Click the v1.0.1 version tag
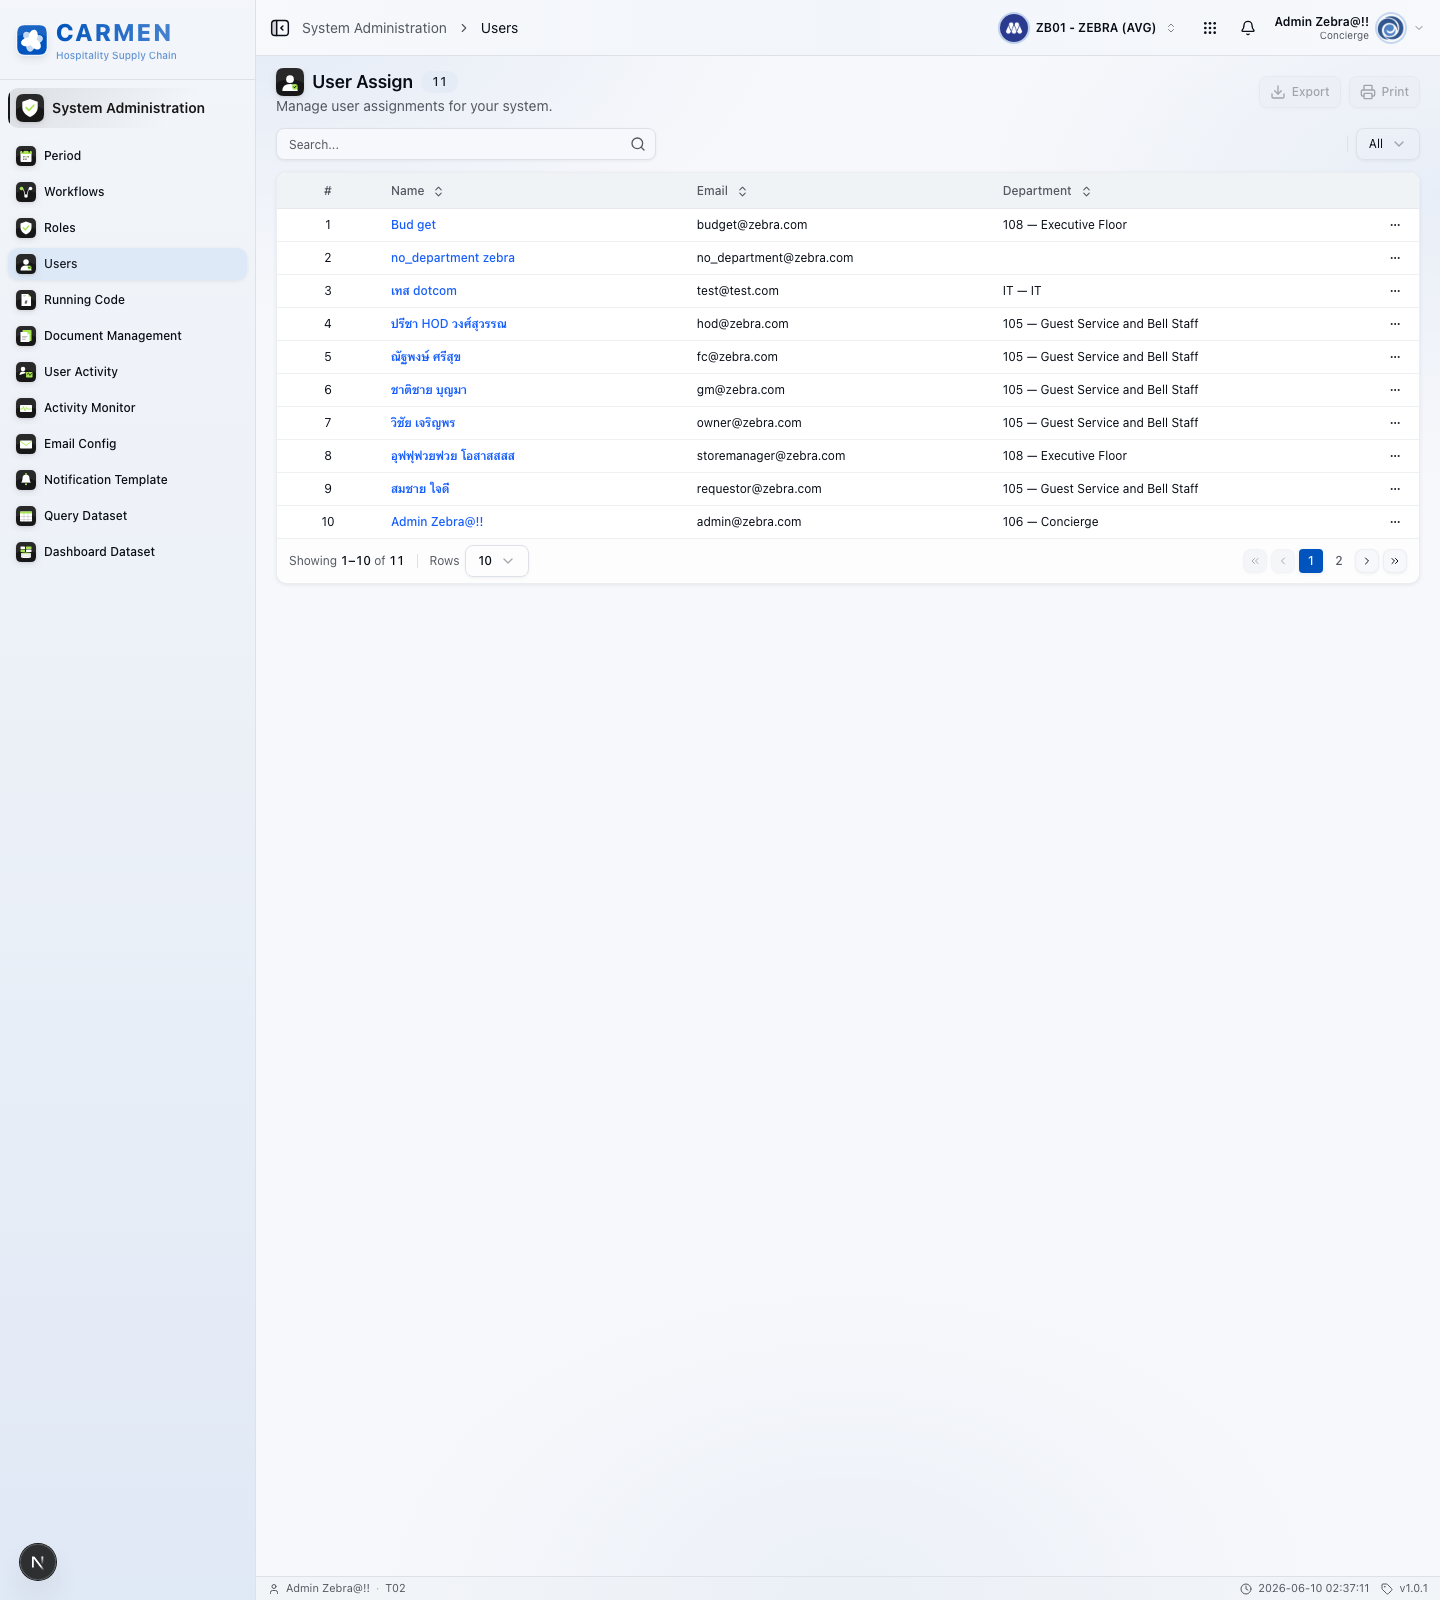Image resolution: width=1440 pixels, height=1600 pixels. click(1405, 1588)
